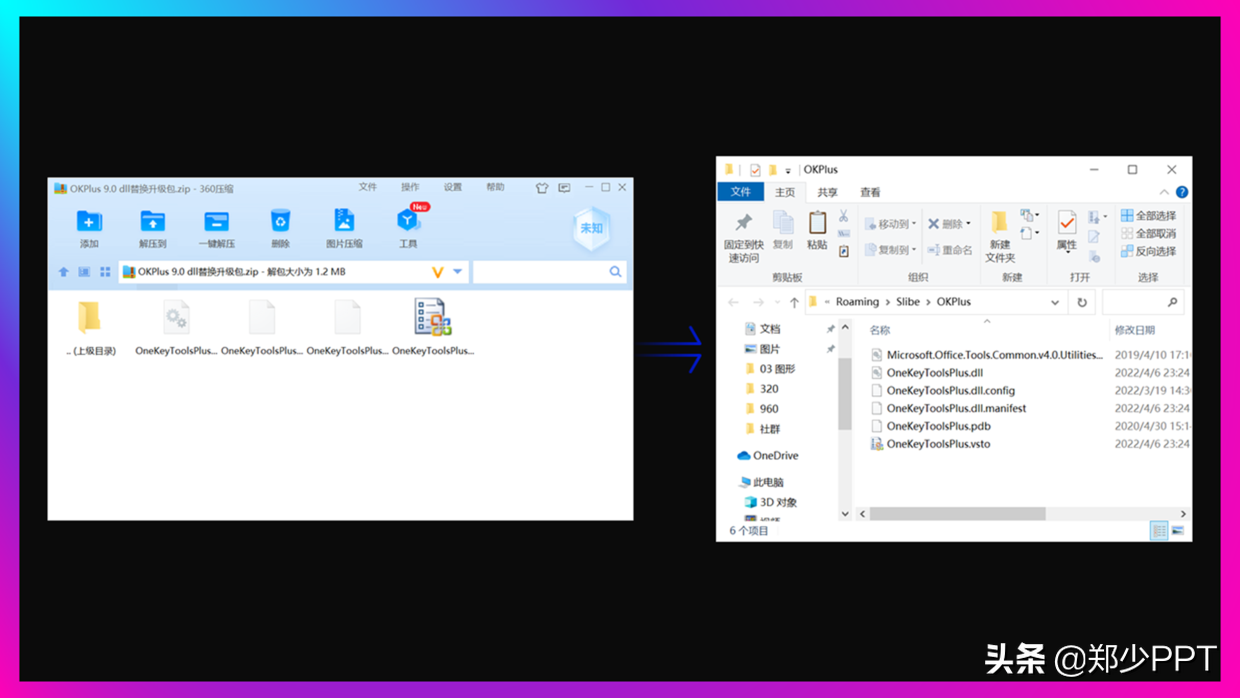
Task: Open the 文件 menu in 360压缩
Action: [368, 187]
